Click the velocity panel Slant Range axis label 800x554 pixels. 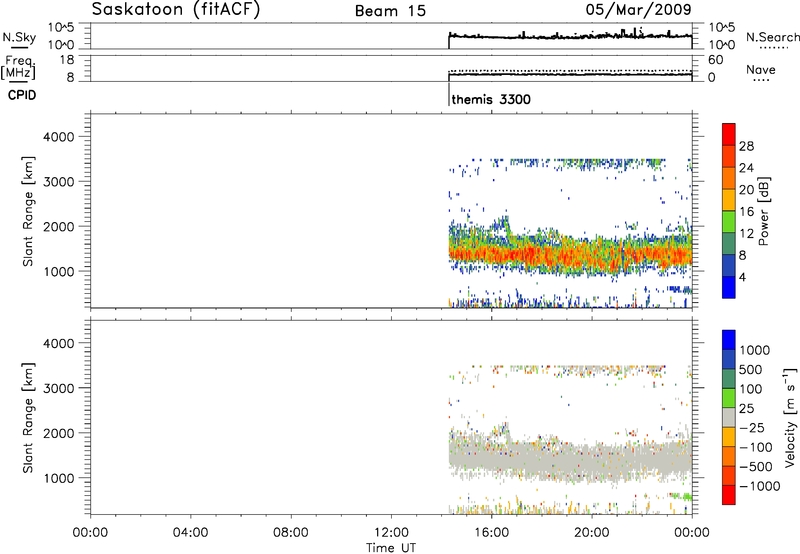(28, 417)
